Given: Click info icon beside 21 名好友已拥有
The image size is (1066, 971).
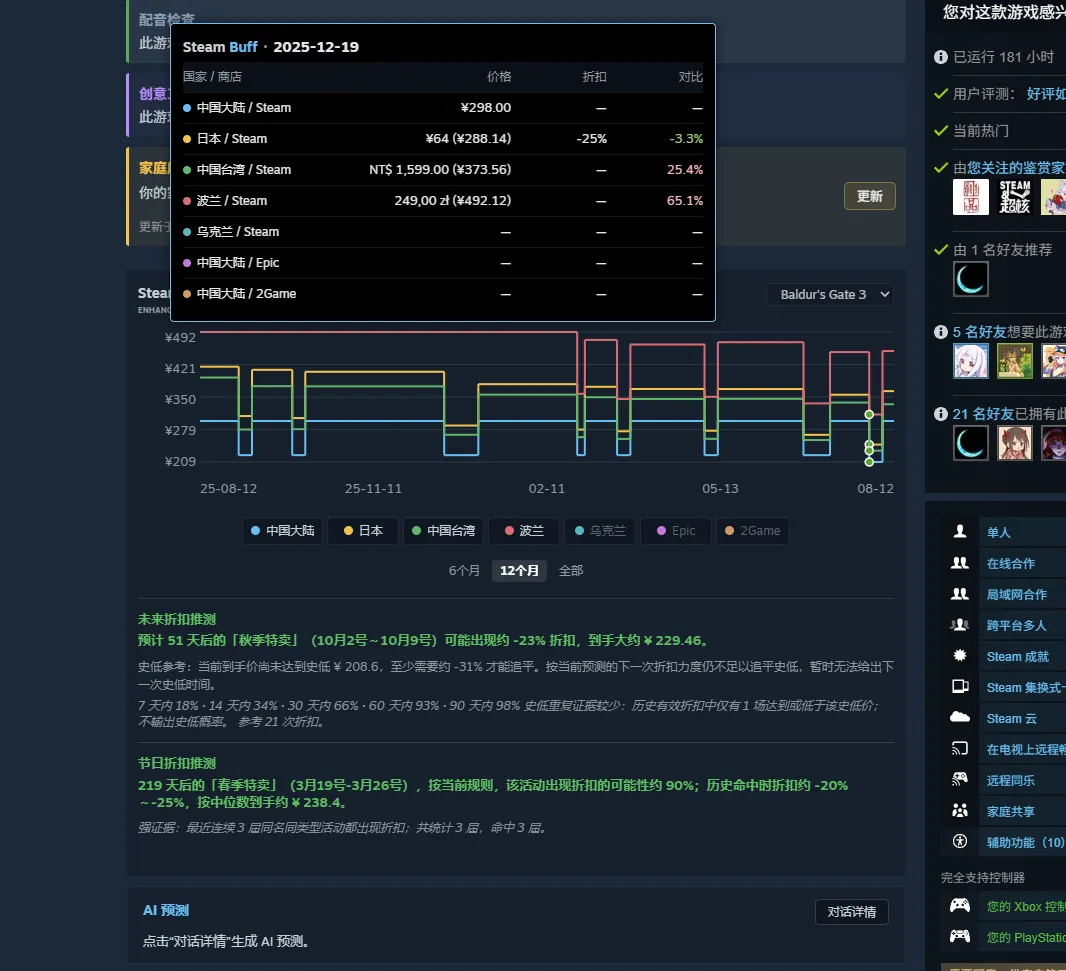Looking at the screenshot, I should 940,413.
